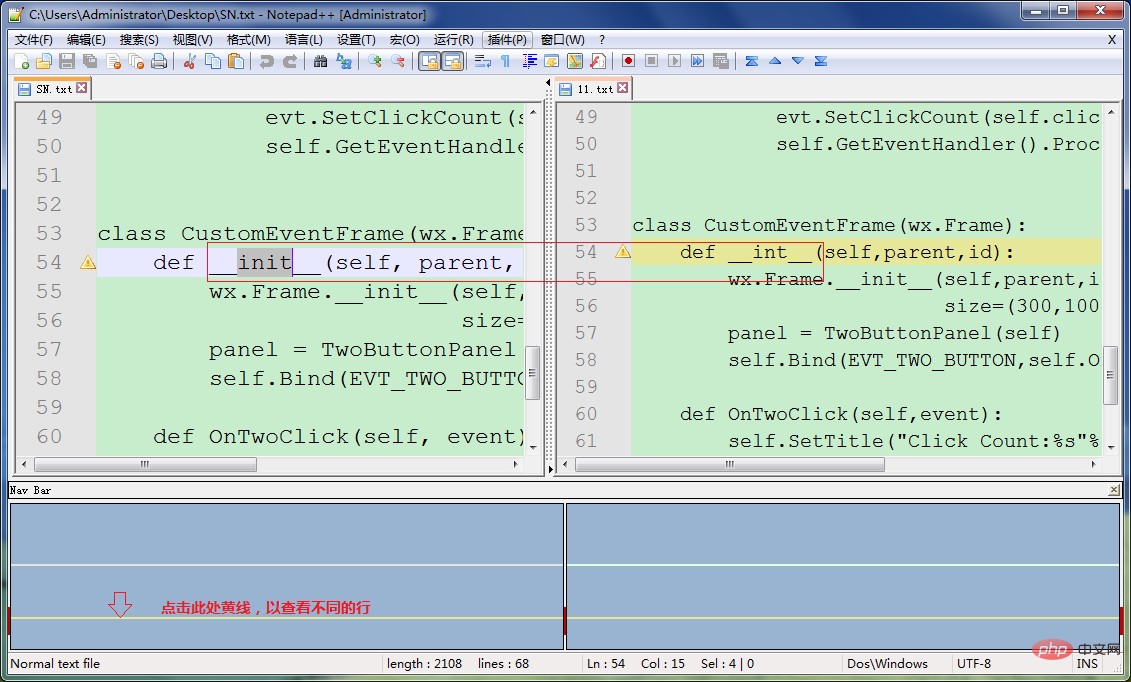Click the left pane horizontal scrollbar thumb
1131x682 pixels.
[x=145, y=465]
